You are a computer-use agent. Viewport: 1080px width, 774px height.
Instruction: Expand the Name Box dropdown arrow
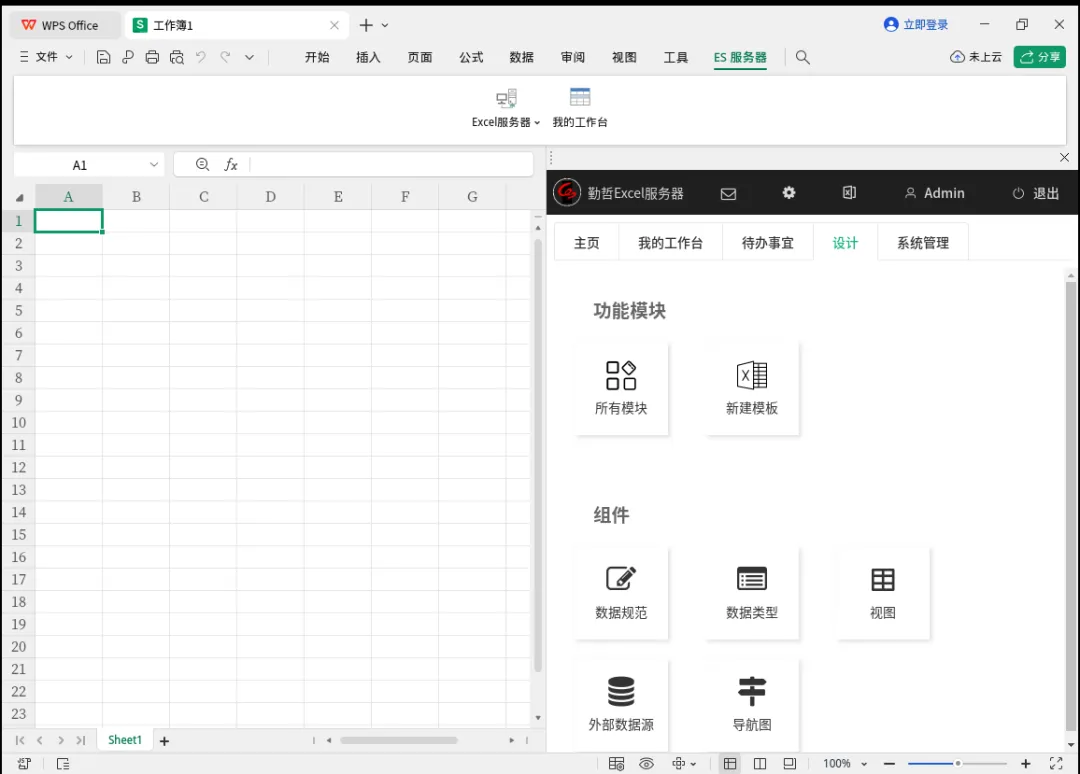point(154,165)
